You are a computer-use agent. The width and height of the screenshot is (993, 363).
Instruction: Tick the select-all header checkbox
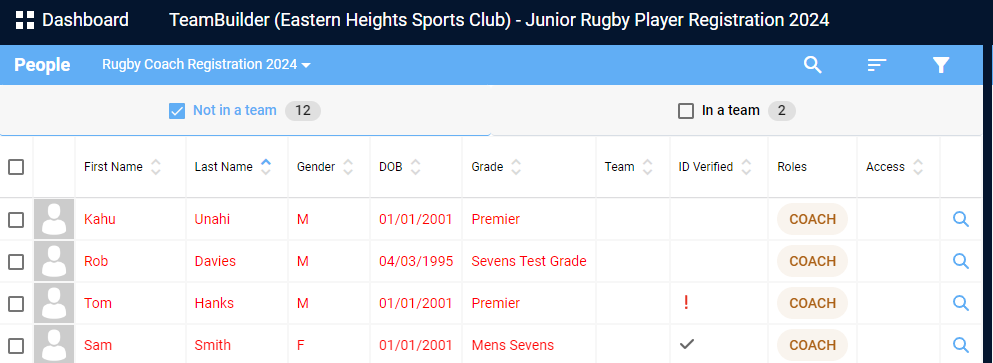point(16,167)
